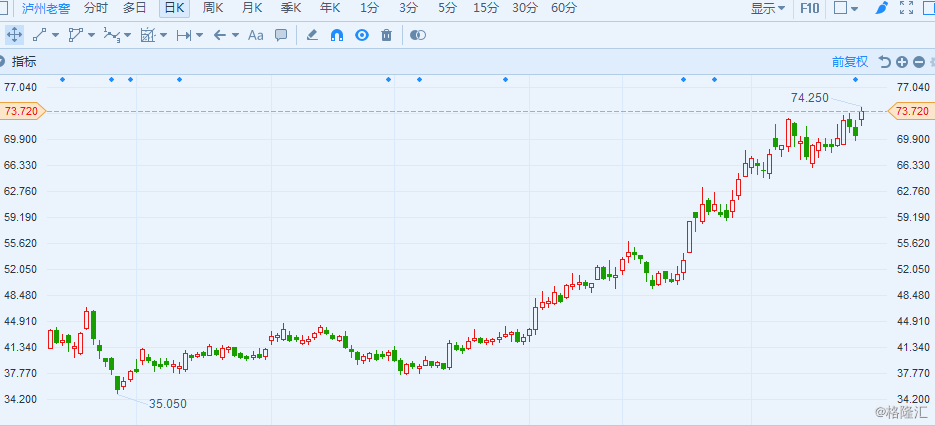Viewport: 935px width, 426px height.
Task: Toggle the overlapping circles overlay switch
Action: coord(418,35)
